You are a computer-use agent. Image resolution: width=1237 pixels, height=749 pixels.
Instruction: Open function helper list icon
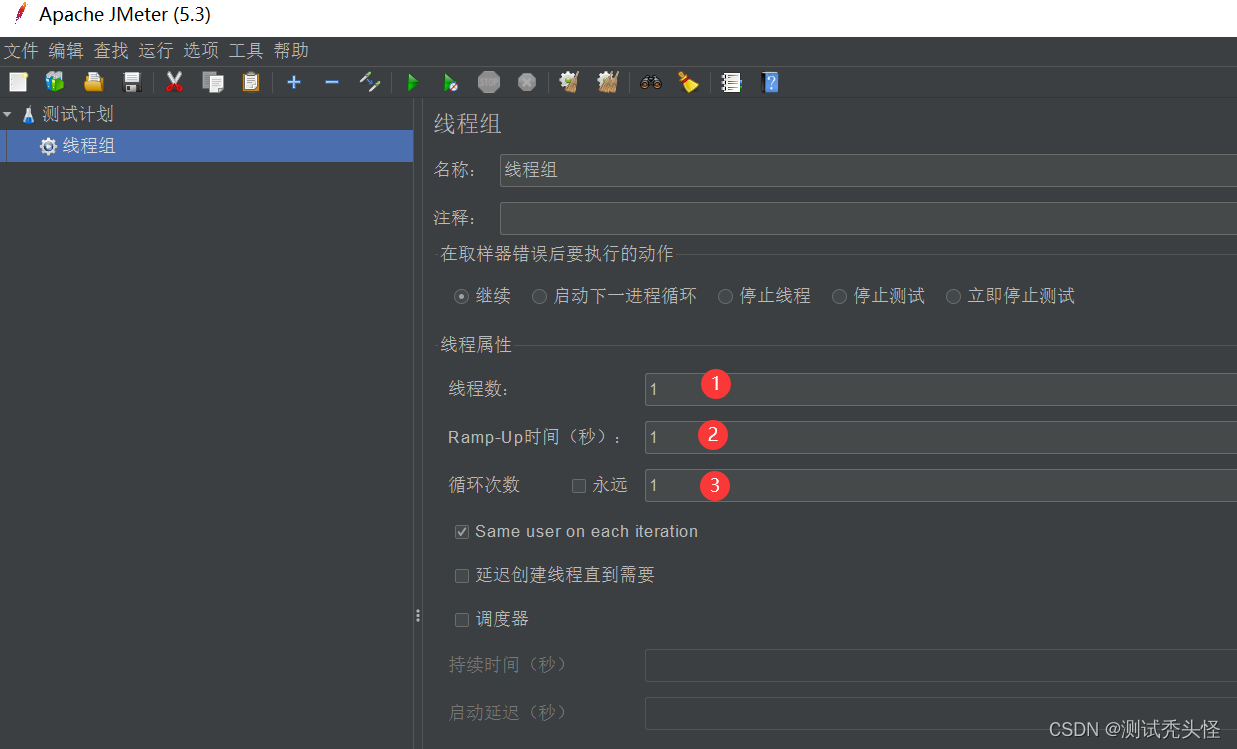pos(731,82)
